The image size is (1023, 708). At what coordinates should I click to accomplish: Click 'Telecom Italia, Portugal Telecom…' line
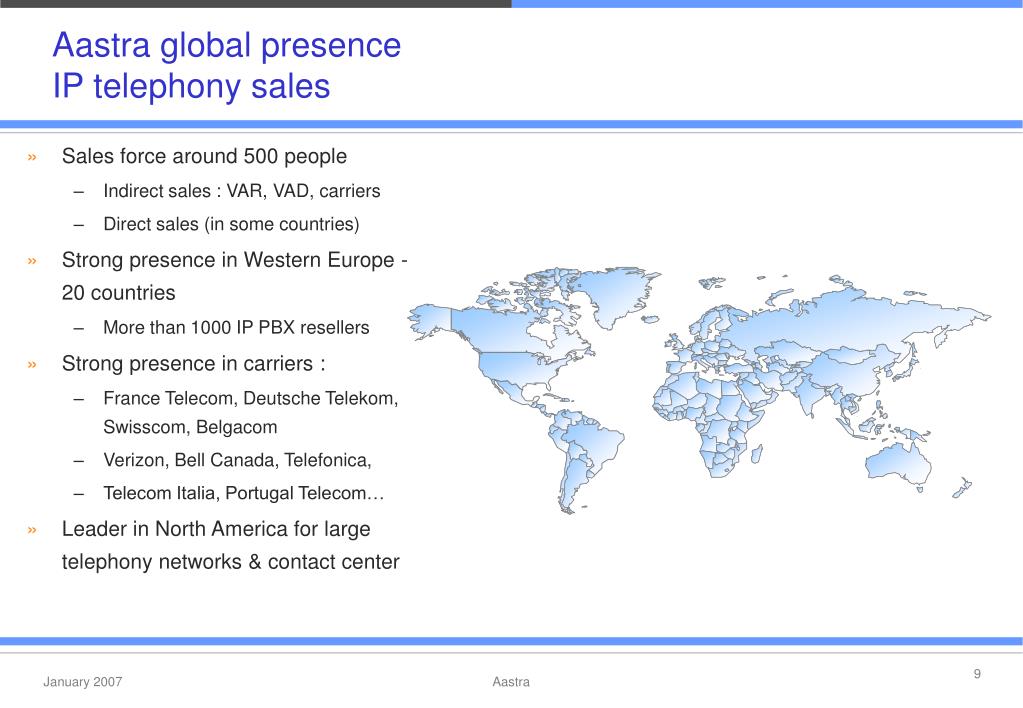(x=243, y=493)
